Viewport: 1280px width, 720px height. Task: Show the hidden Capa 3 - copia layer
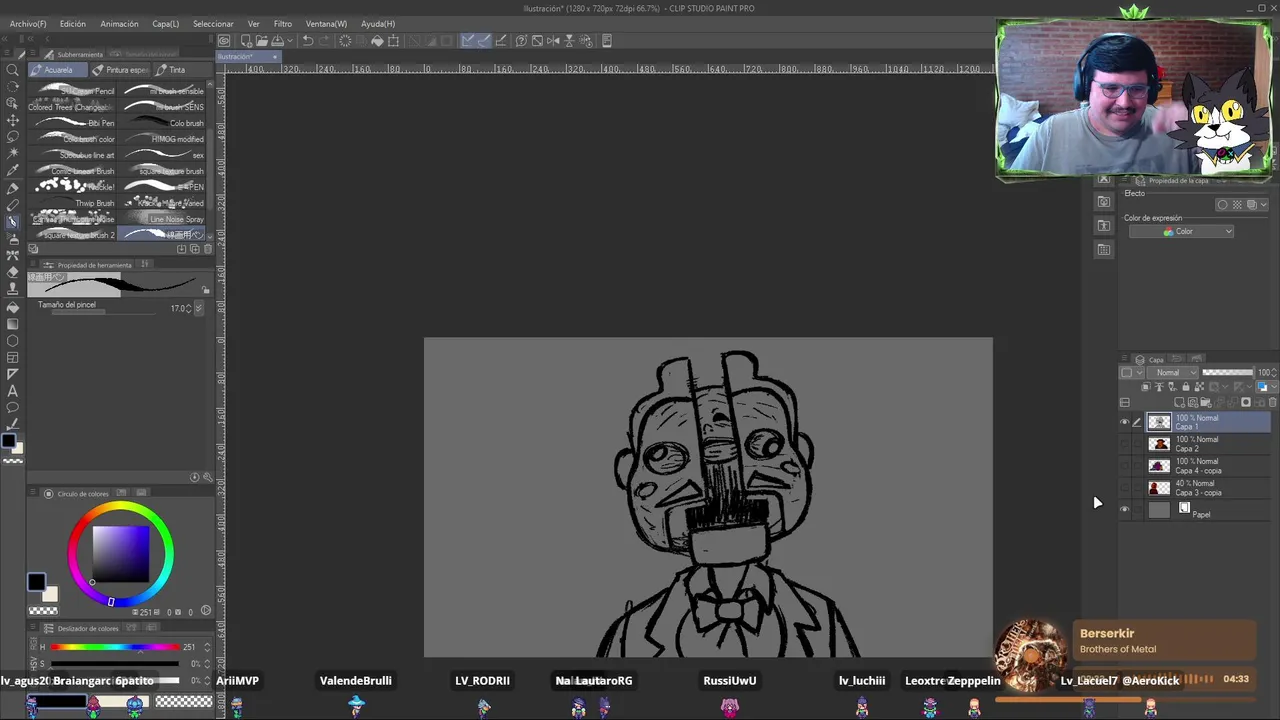1124,488
